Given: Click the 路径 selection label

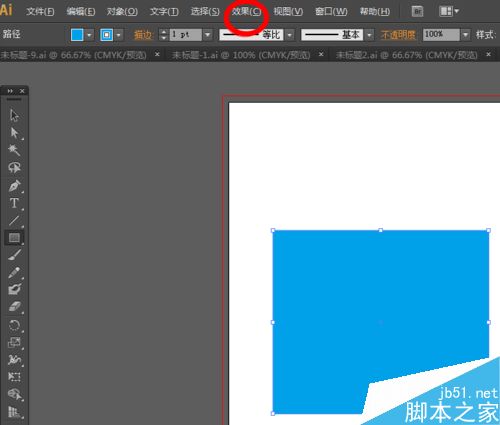Looking at the screenshot, I should [x=12, y=34].
